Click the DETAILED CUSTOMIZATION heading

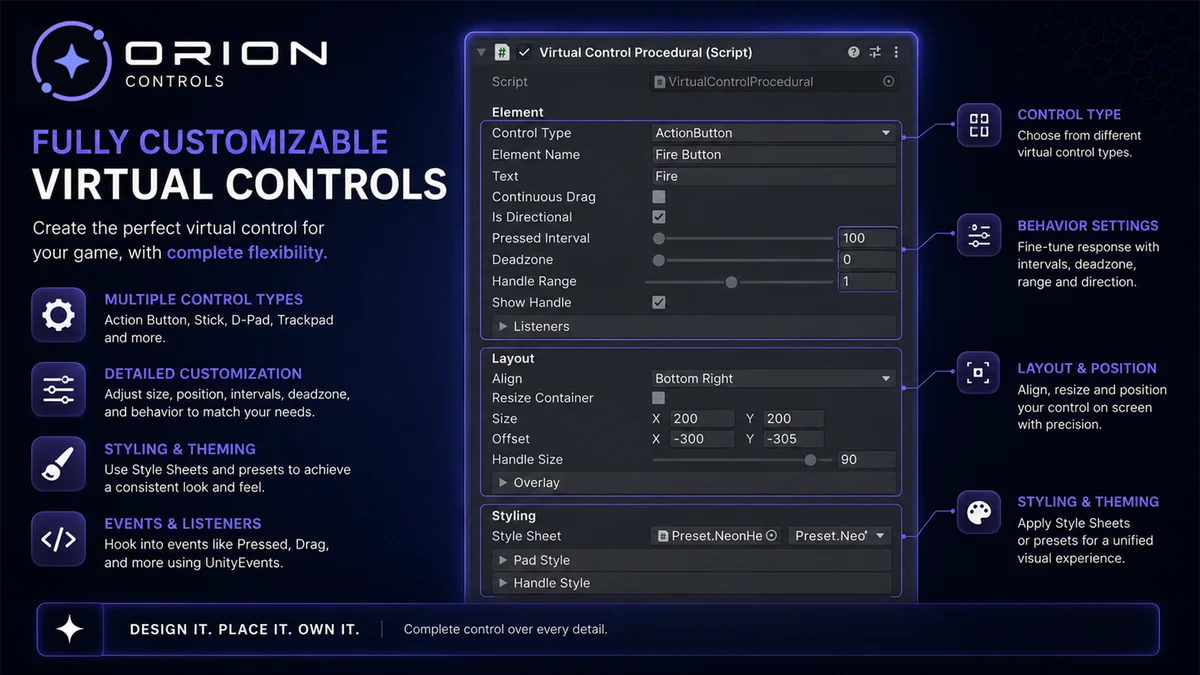pyautogui.click(x=203, y=374)
